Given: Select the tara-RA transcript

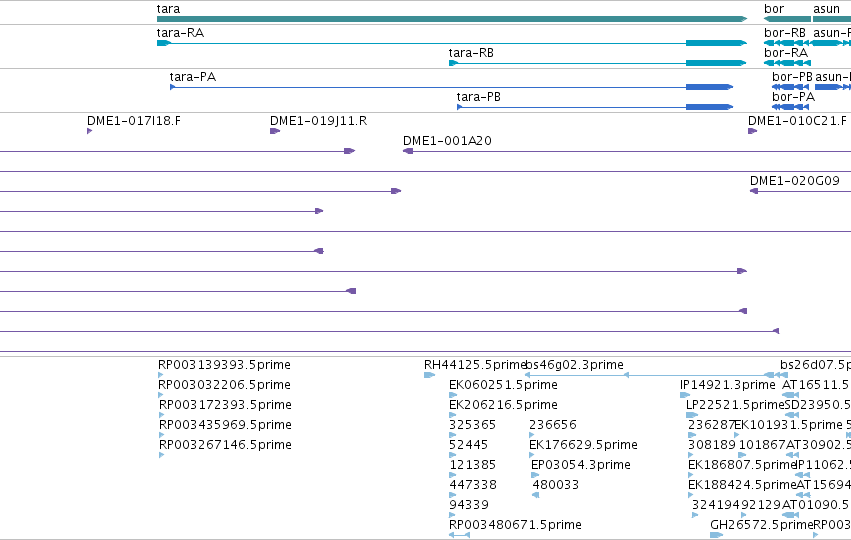Looking at the screenshot, I should click(x=452, y=43).
